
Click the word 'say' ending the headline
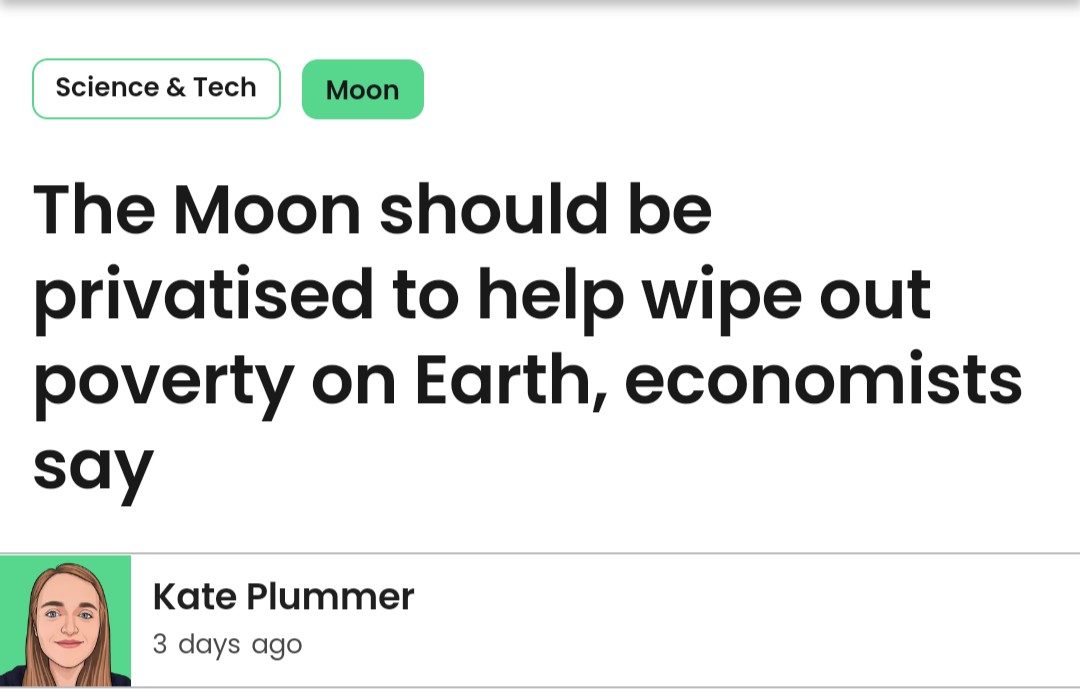92,466
